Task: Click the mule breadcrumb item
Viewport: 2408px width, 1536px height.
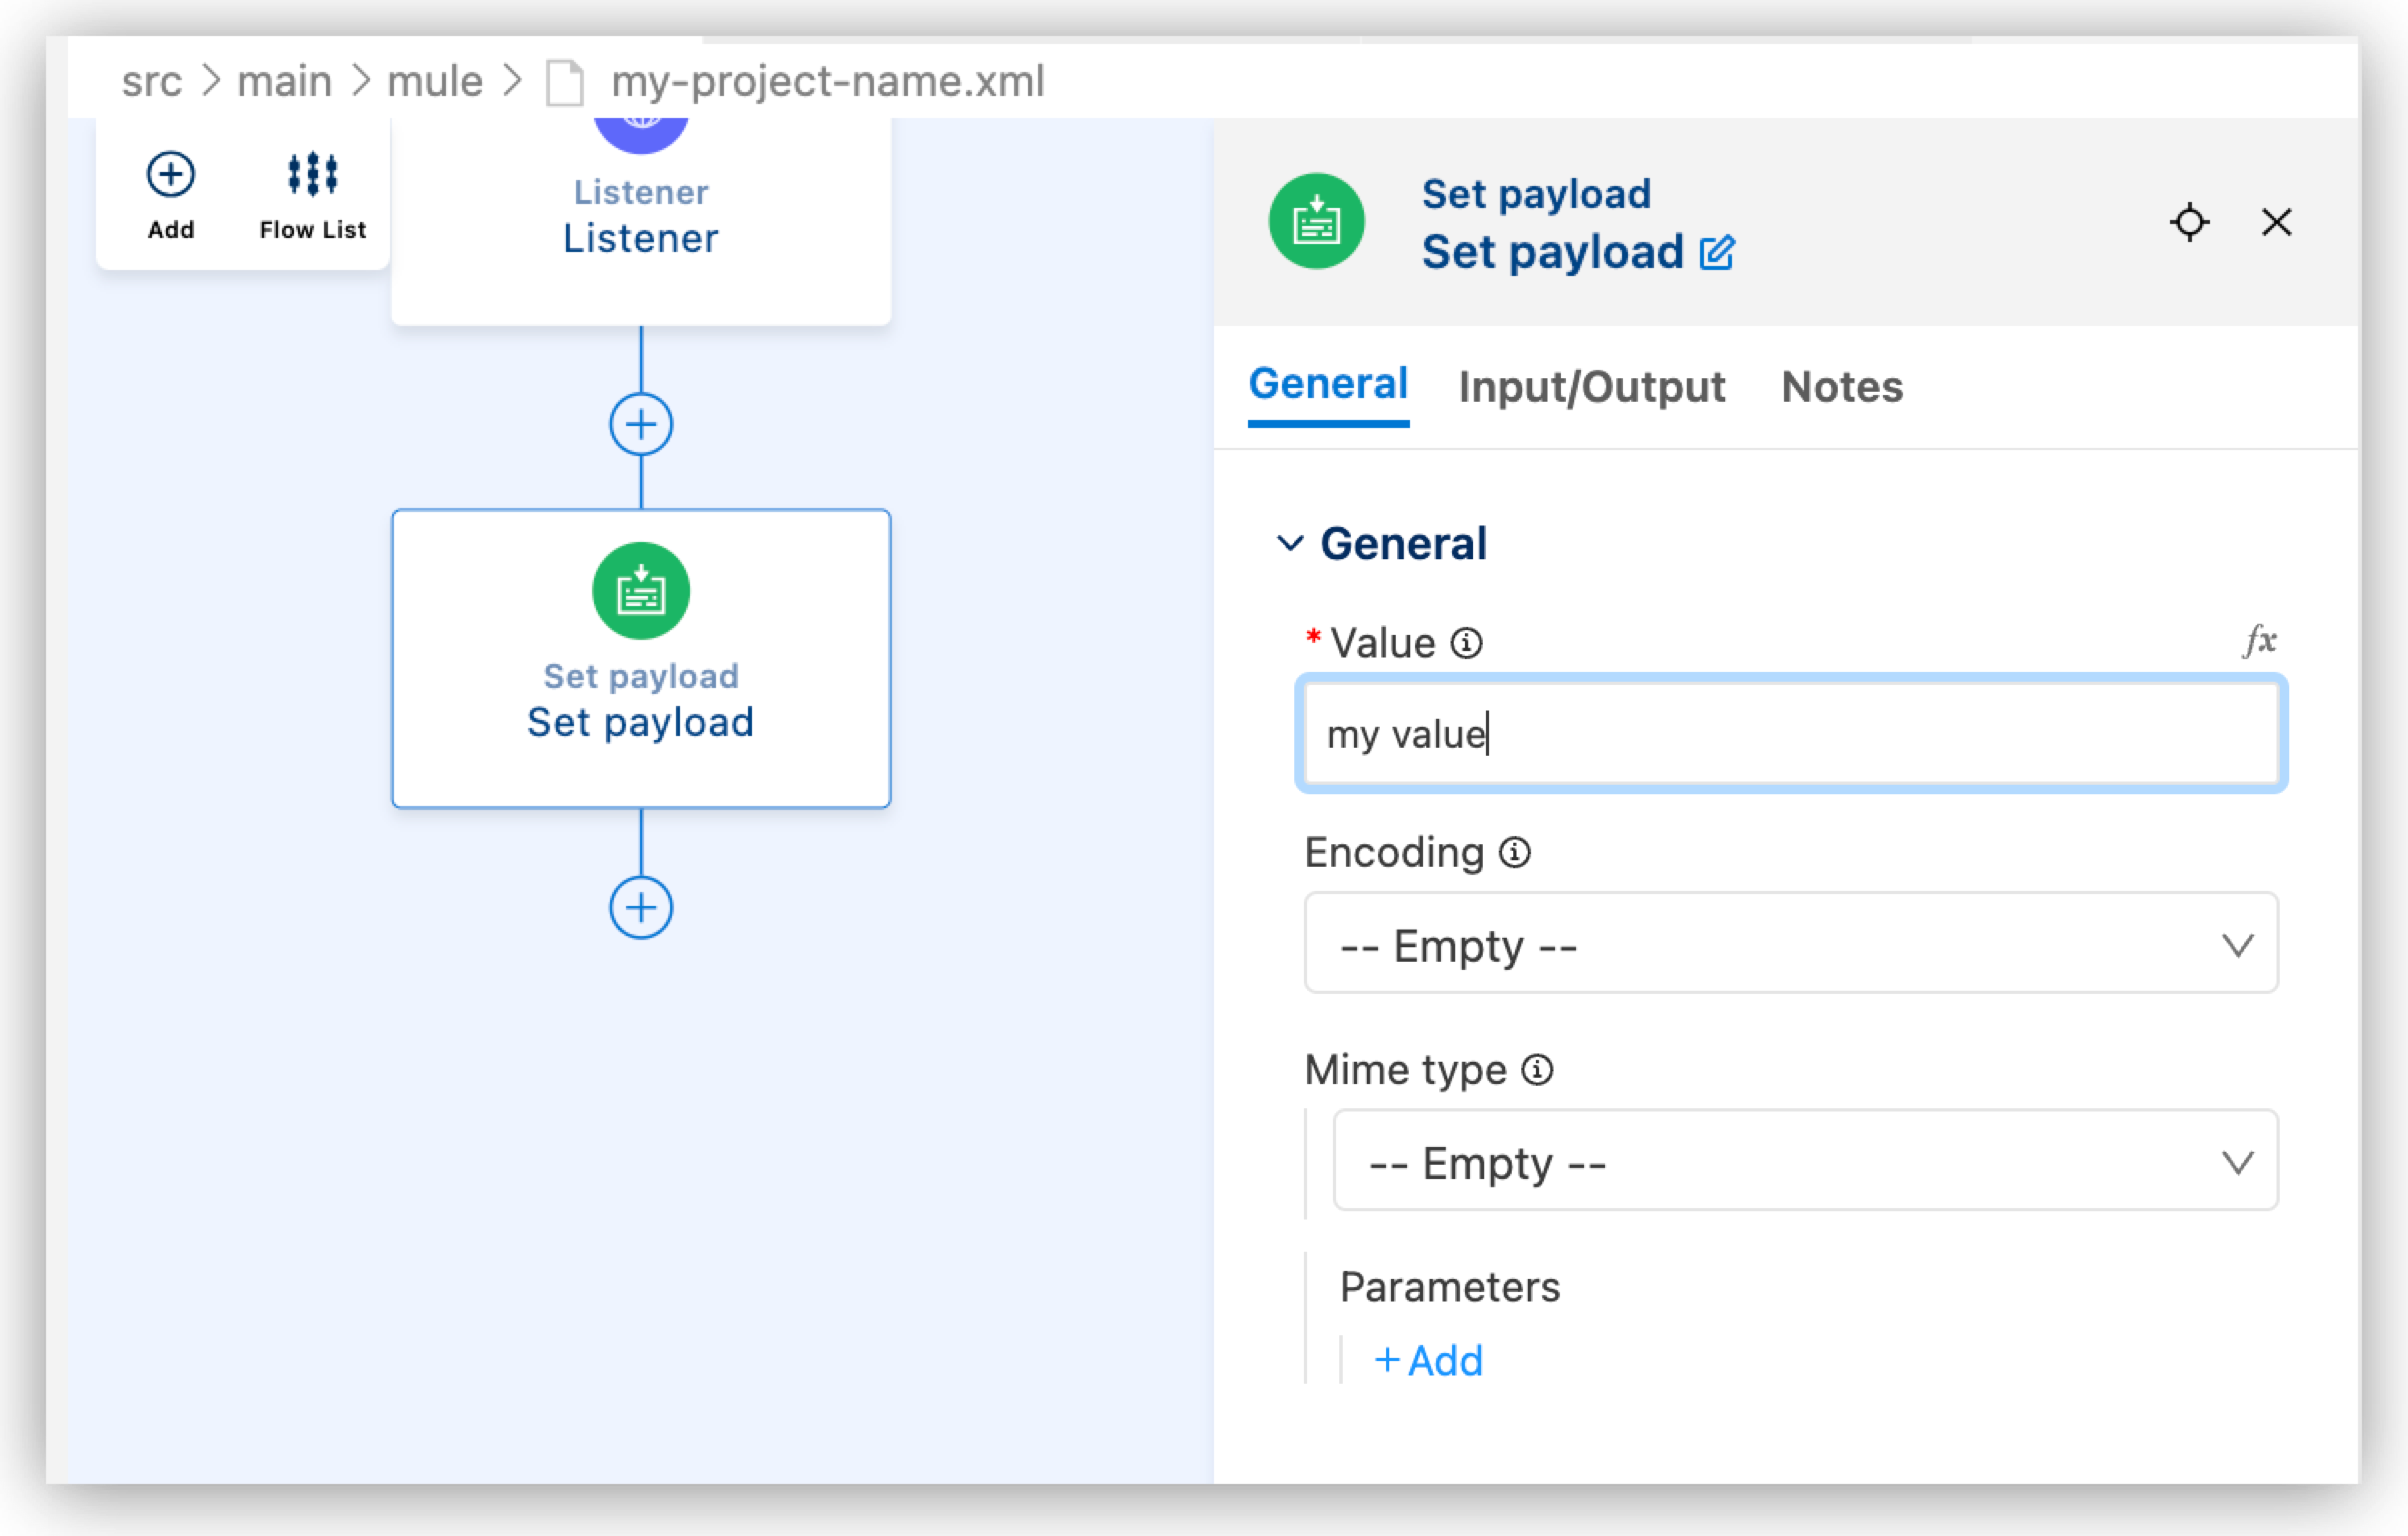Action: [x=434, y=80]
